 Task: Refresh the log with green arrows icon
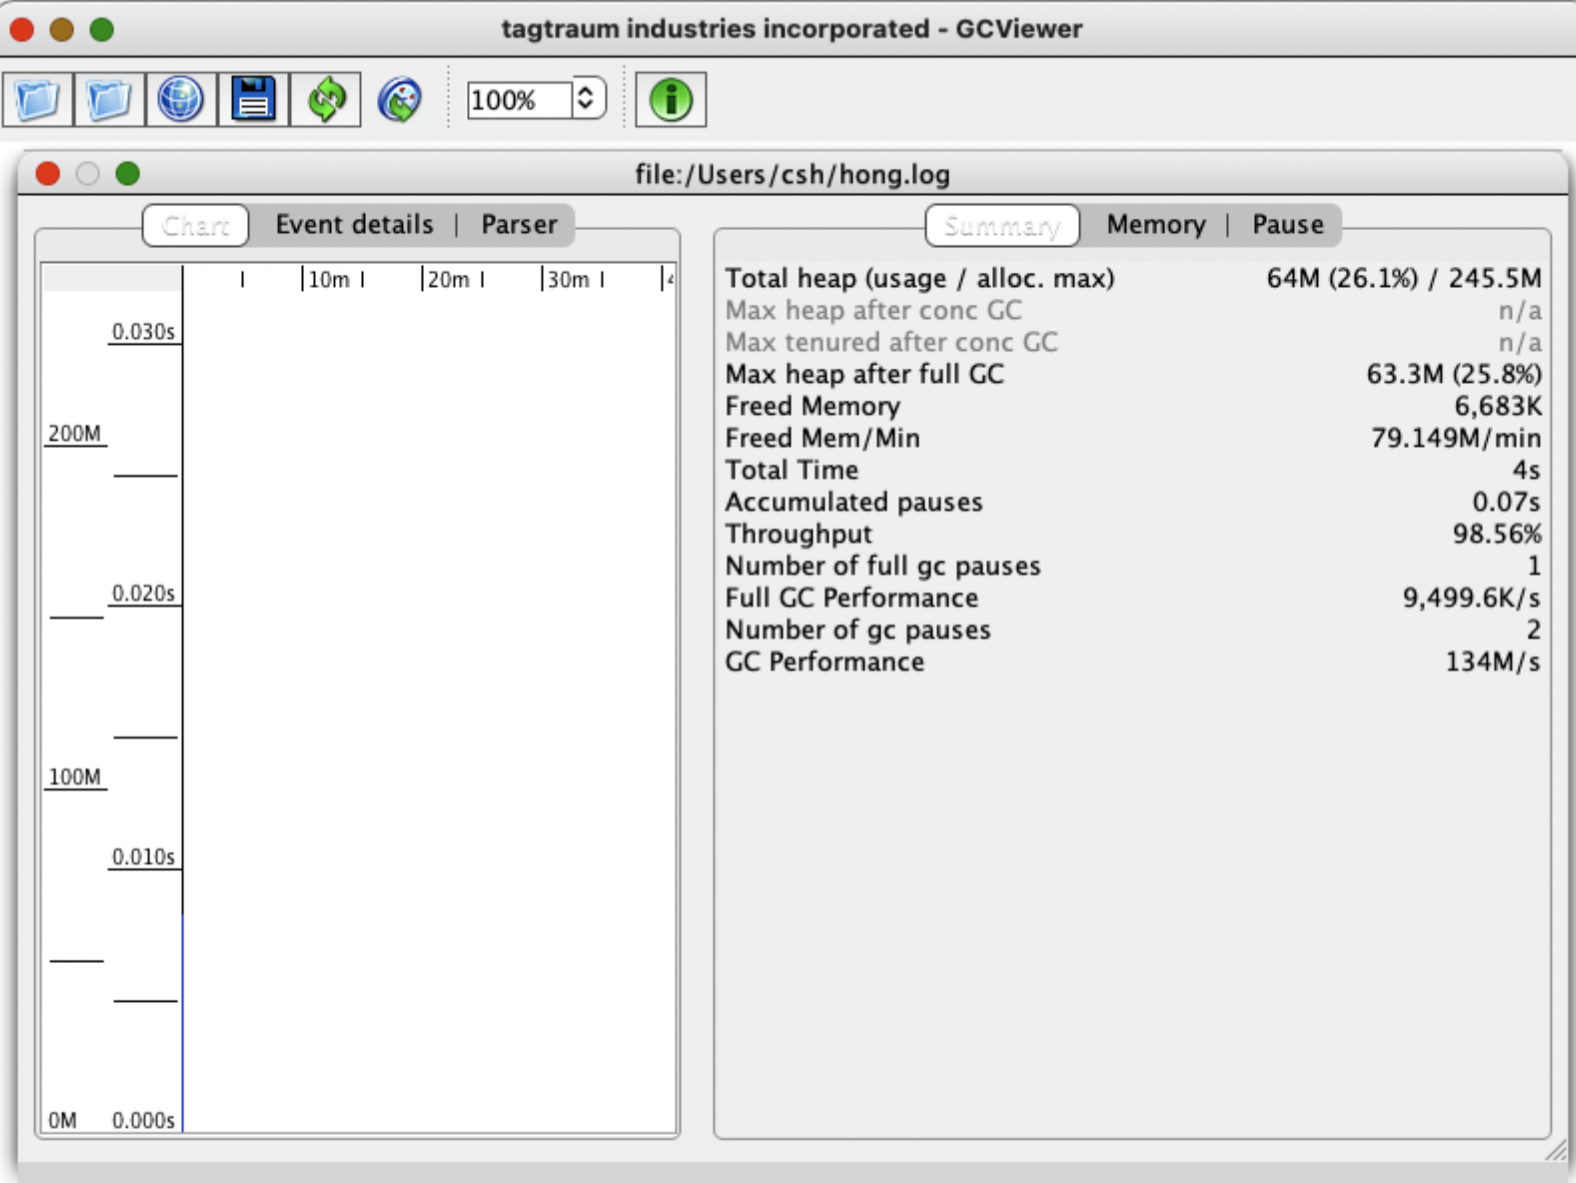[325, 99]
